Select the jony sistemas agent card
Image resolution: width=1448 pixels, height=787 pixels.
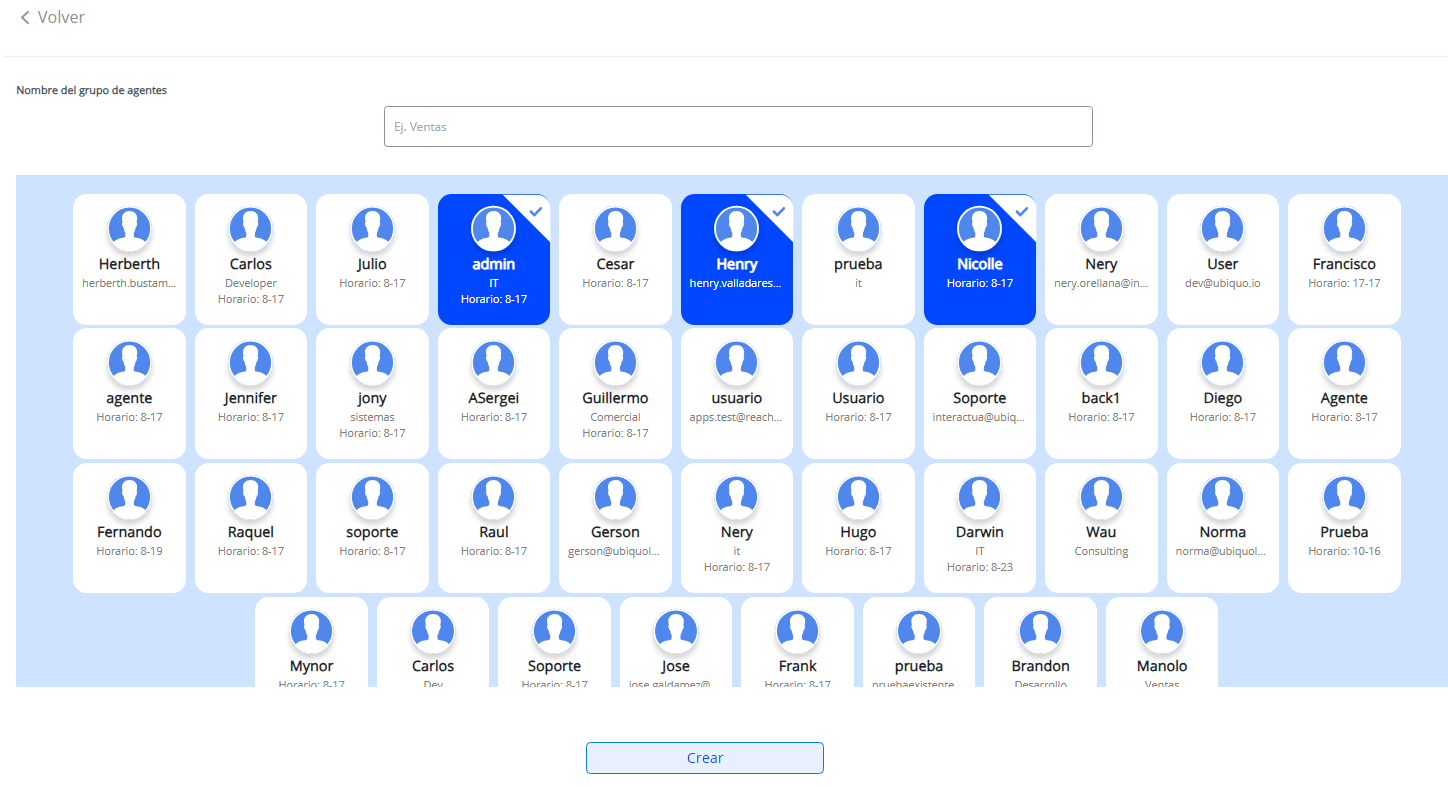[372, 394]
